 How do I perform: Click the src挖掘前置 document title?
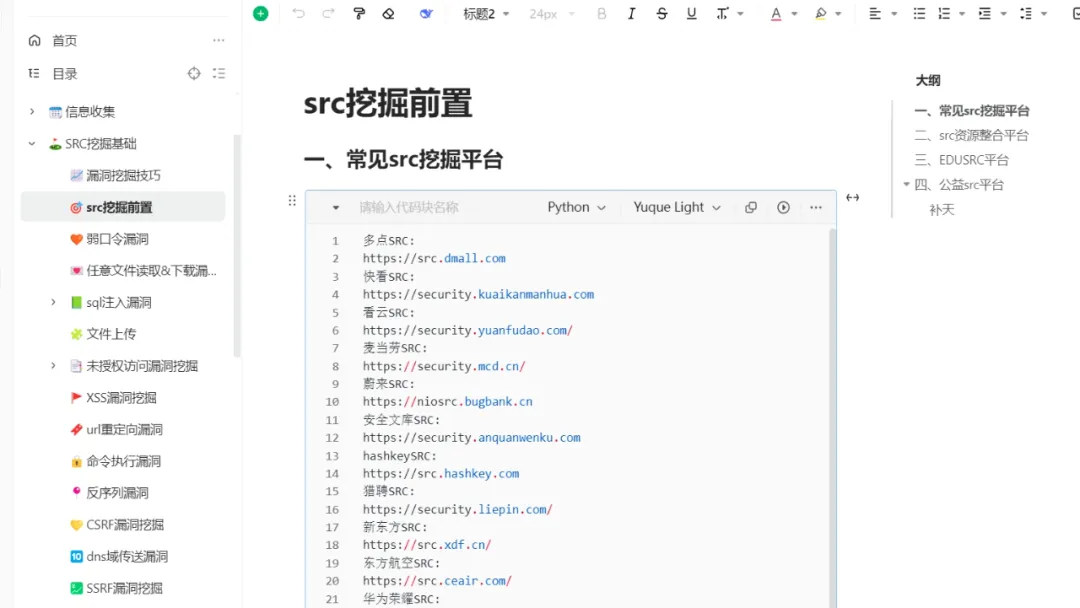tap(388, 103)
